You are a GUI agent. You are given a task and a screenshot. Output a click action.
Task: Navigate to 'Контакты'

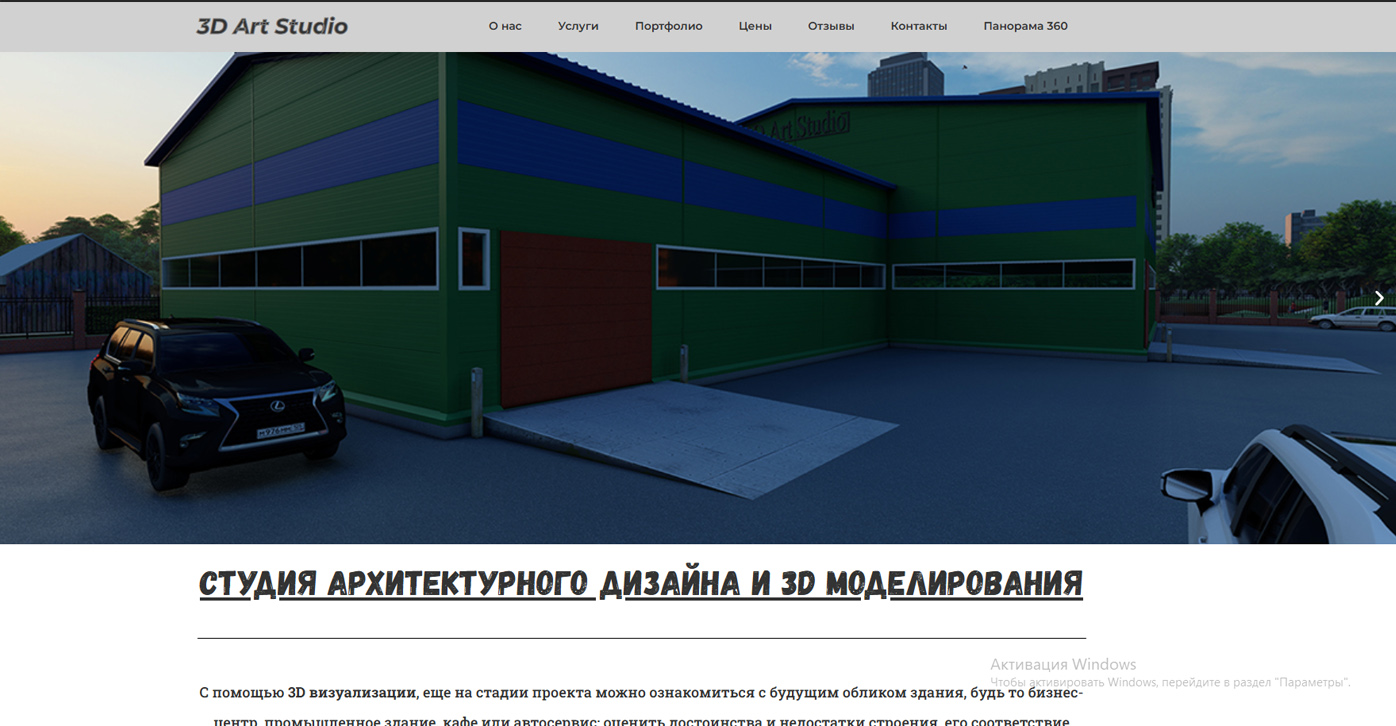[919, 26]
